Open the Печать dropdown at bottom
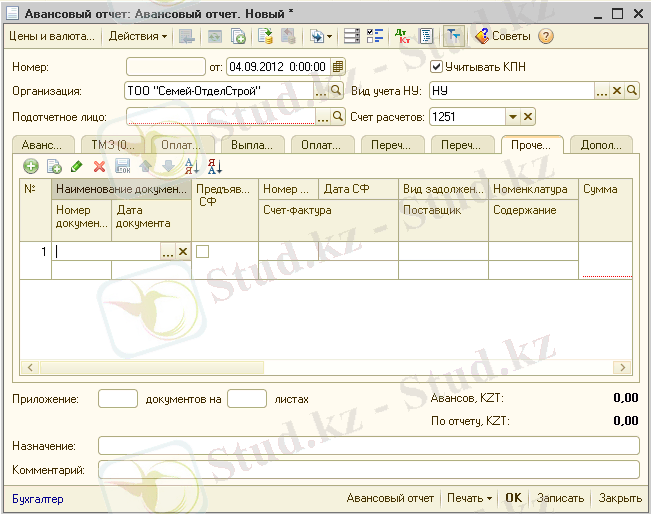 click(x=469, y=497)
